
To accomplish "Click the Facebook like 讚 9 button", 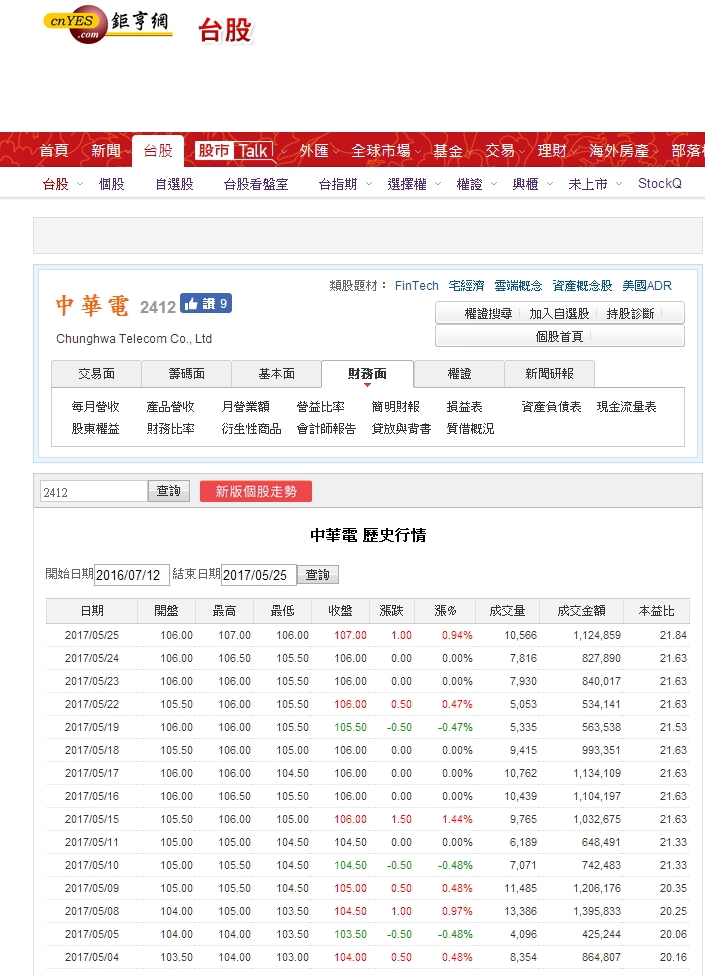I will pos(206,303).
